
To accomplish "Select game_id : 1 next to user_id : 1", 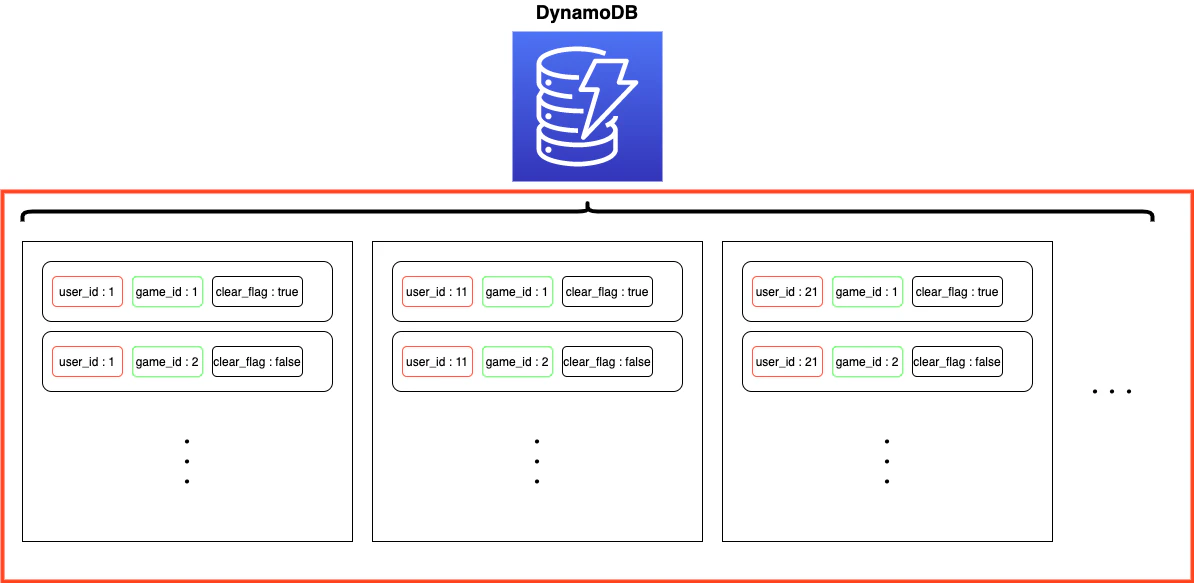I will pos(168,292).
